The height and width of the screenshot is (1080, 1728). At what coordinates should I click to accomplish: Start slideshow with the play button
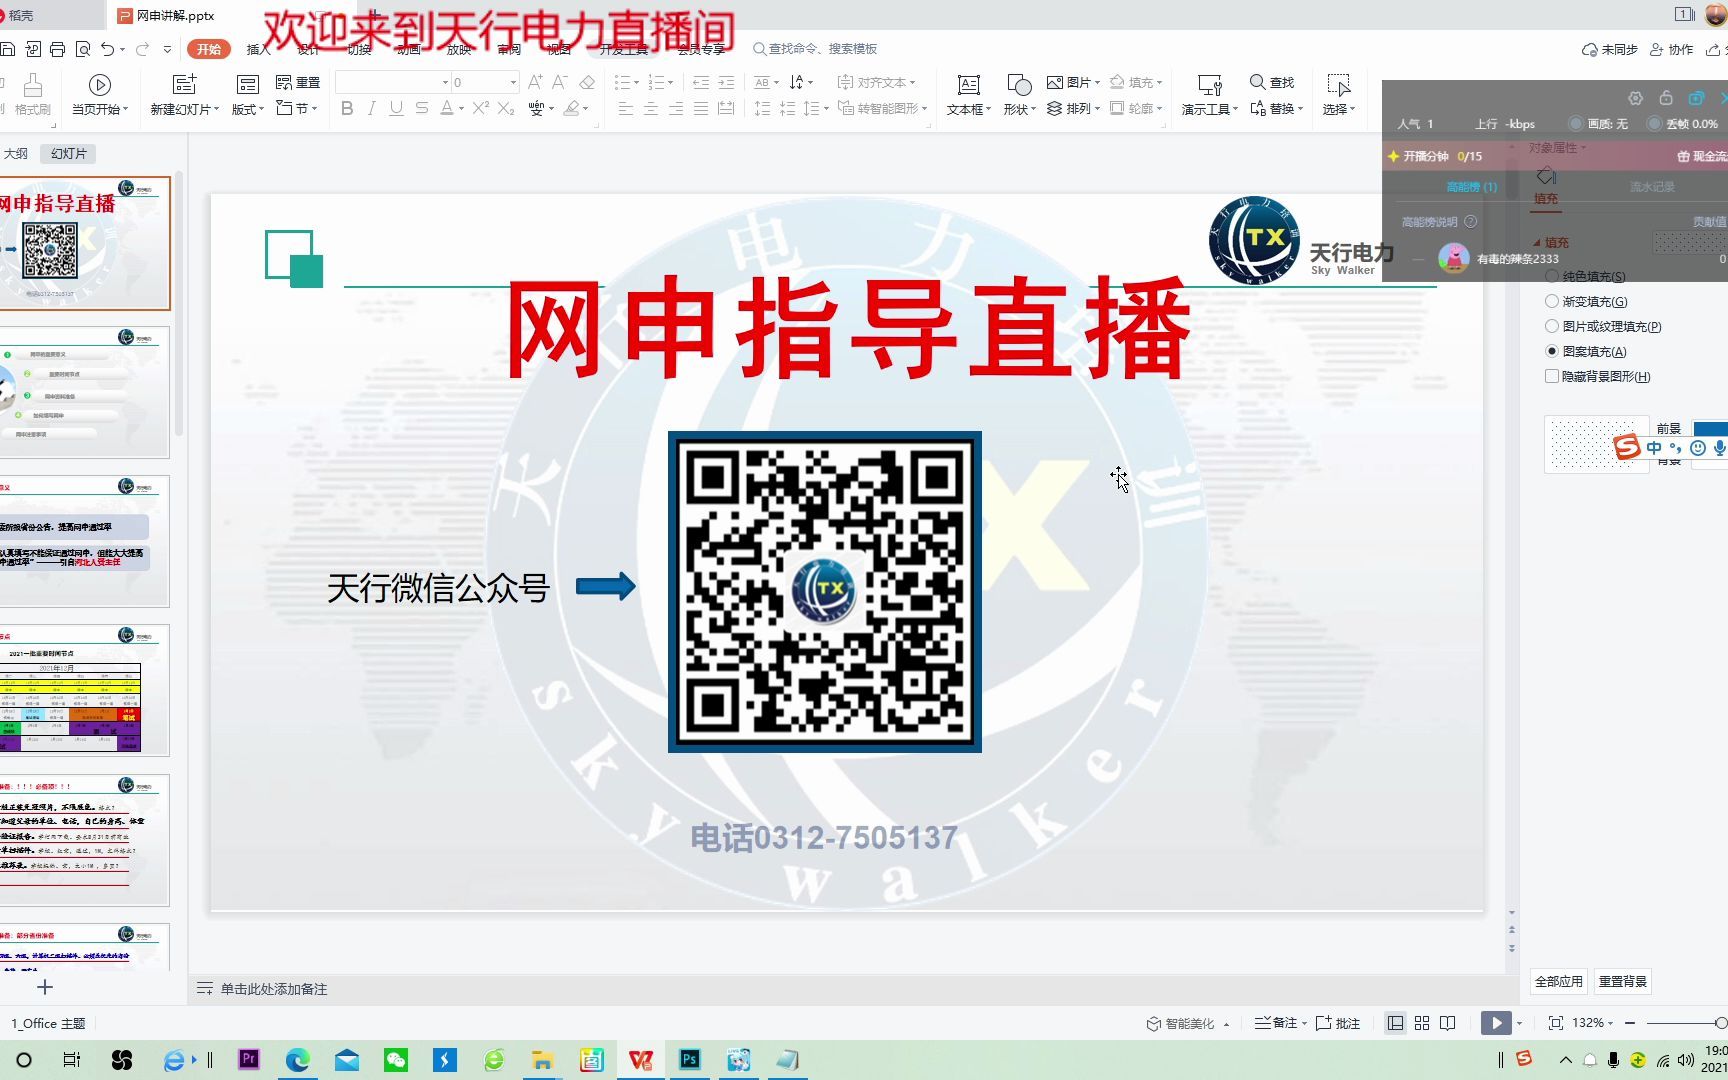tap(1496, 1023)
